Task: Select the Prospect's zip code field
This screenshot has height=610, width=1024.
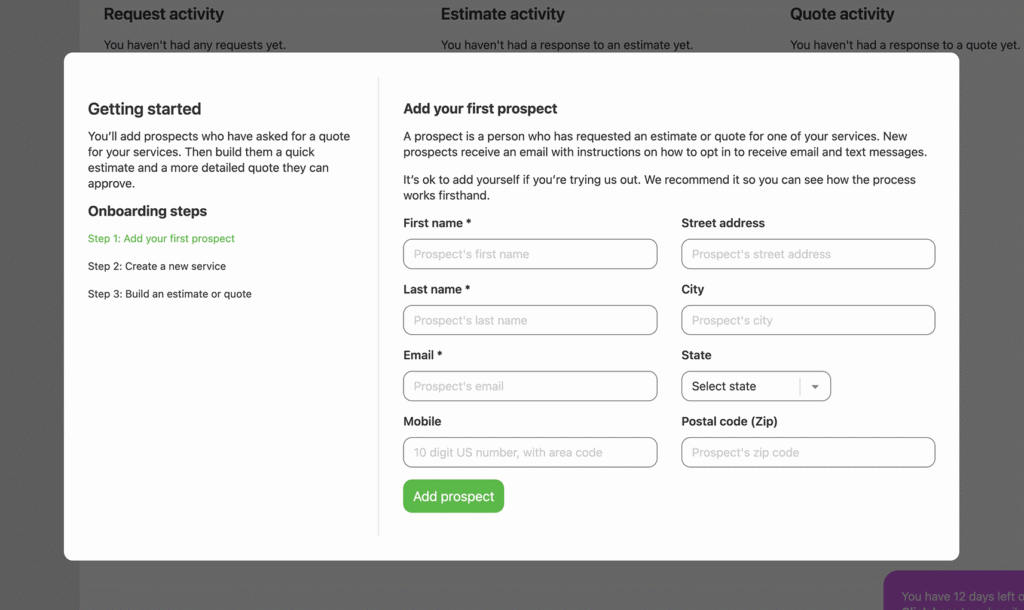Action: [x=808, y=452]
